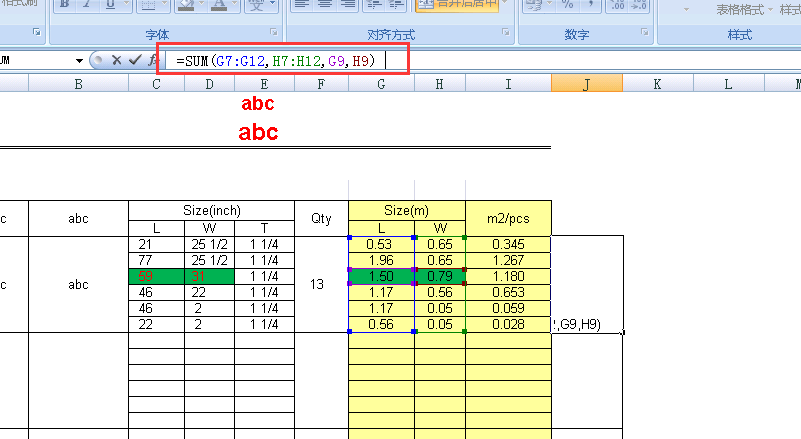Click the underline formatting button
The image size is (801, 439).
[x=109, y=5]
